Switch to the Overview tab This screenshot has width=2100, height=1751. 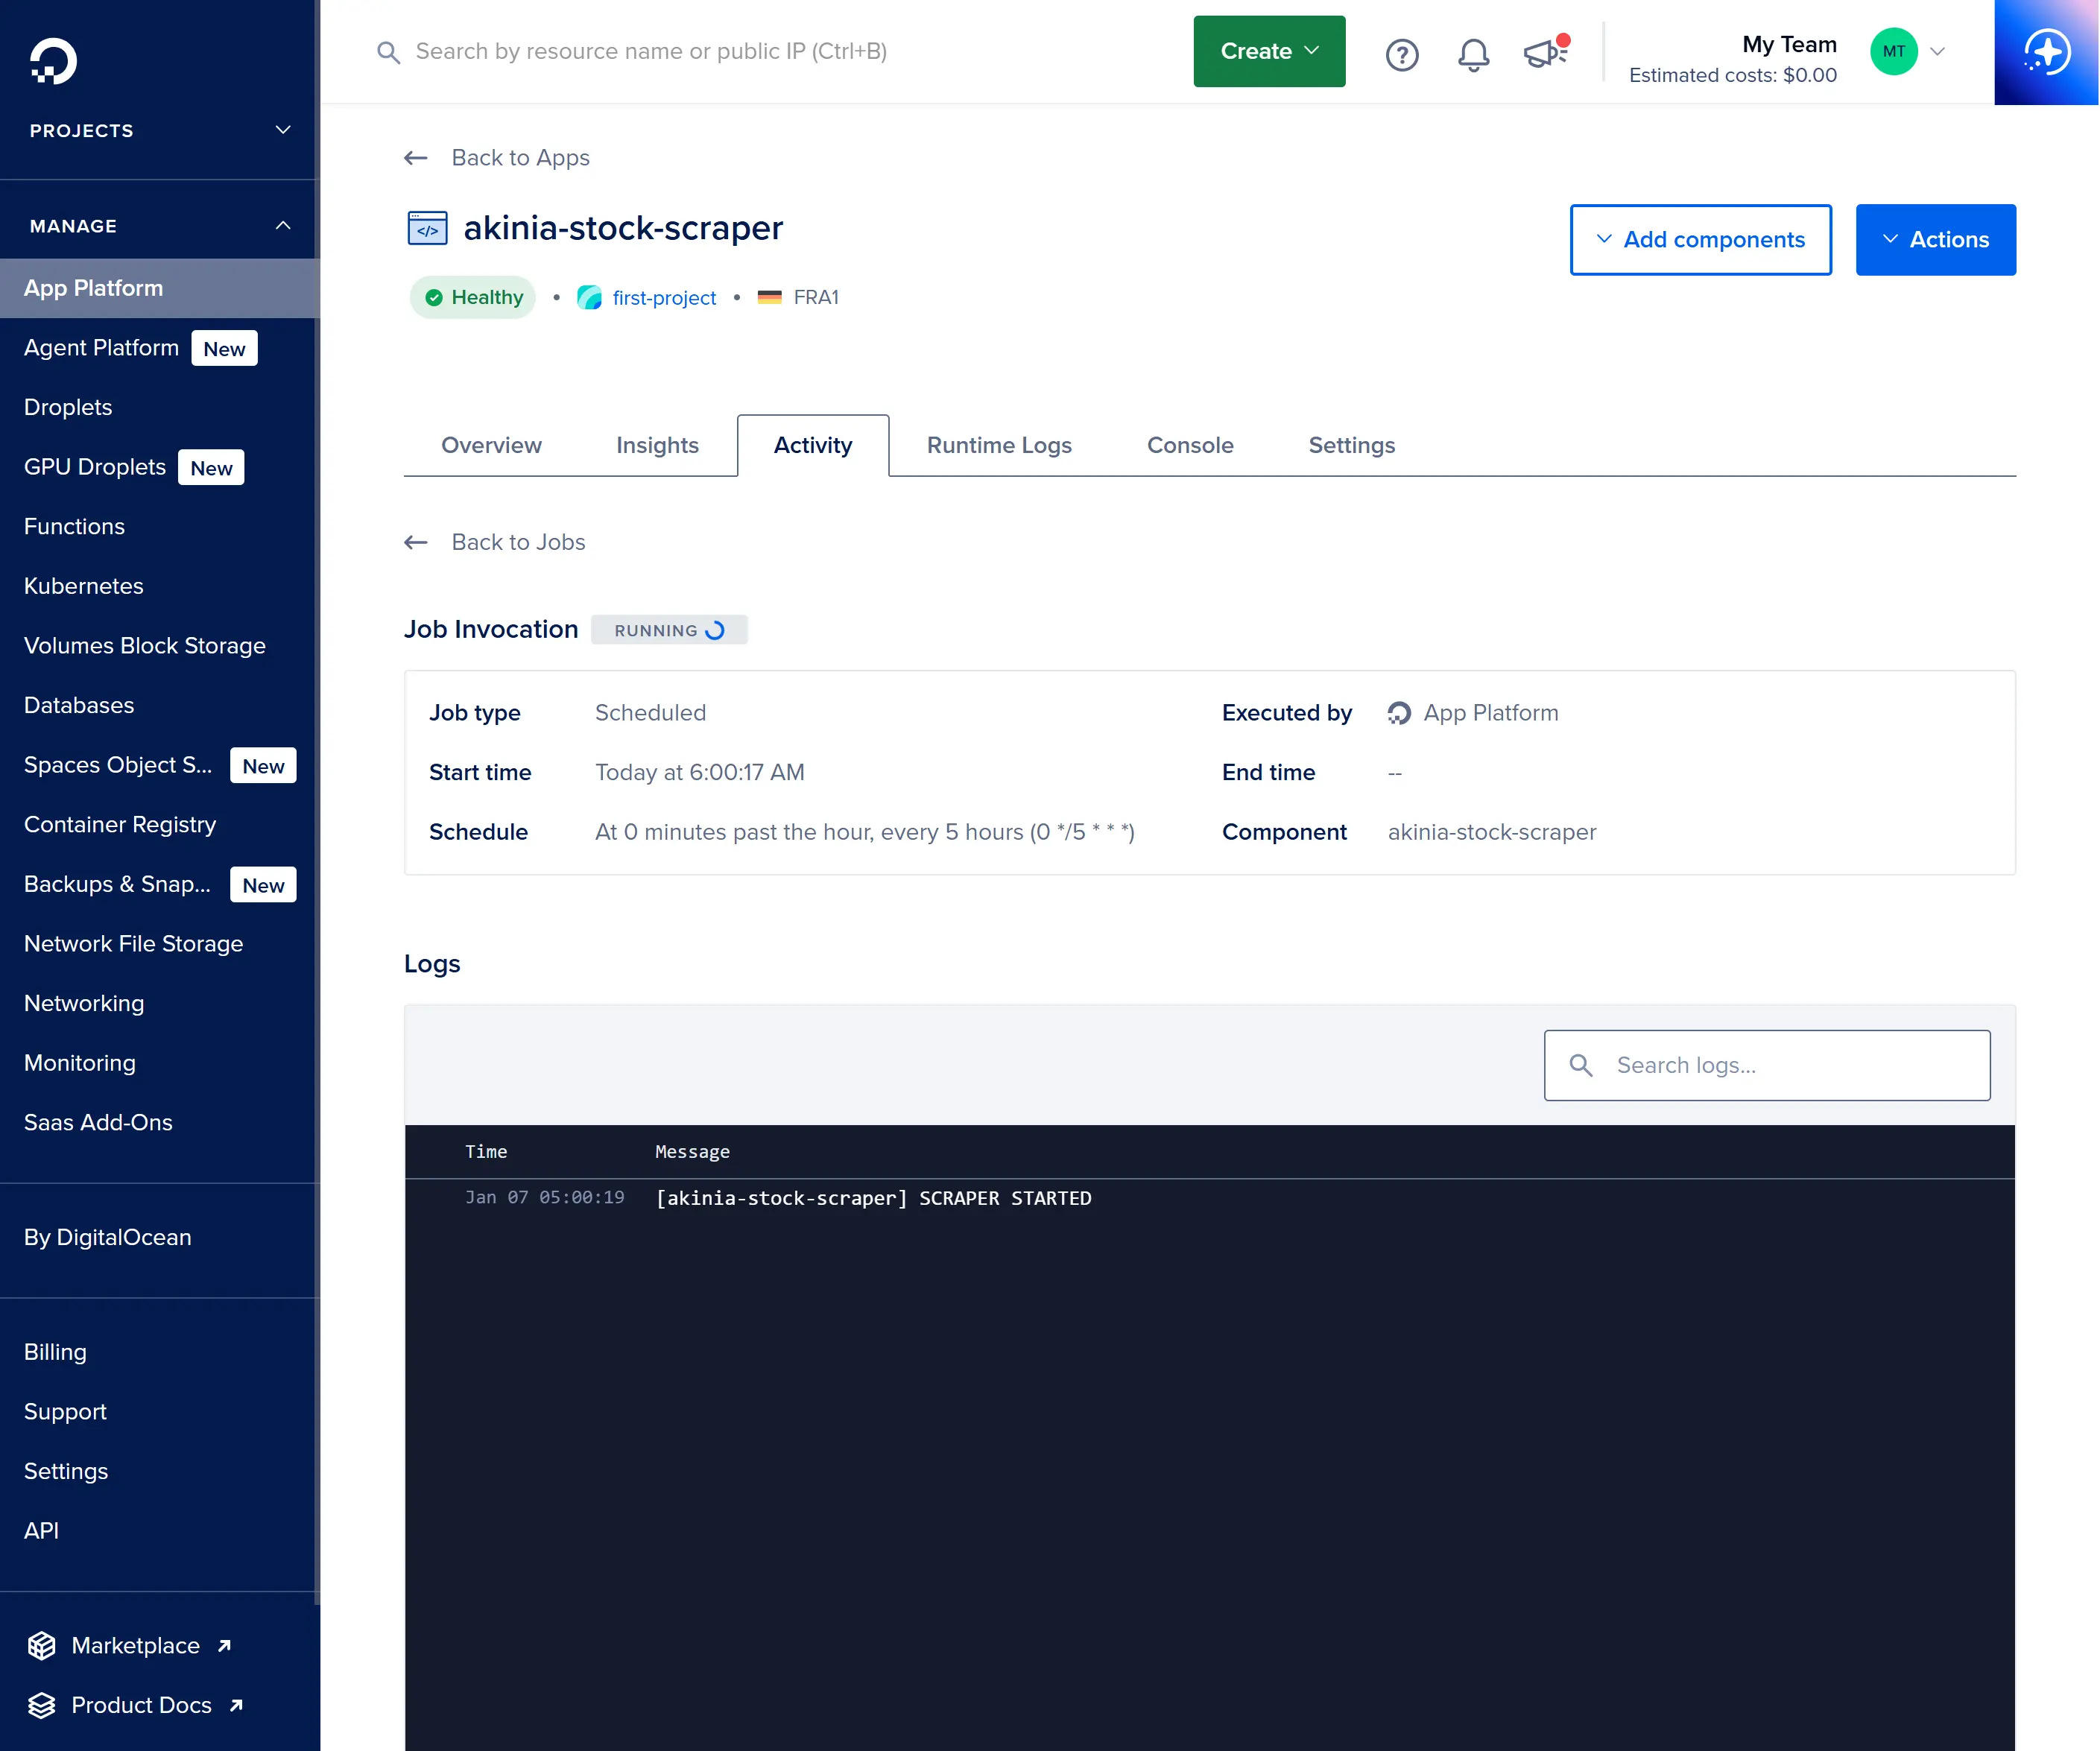(491, 445)
